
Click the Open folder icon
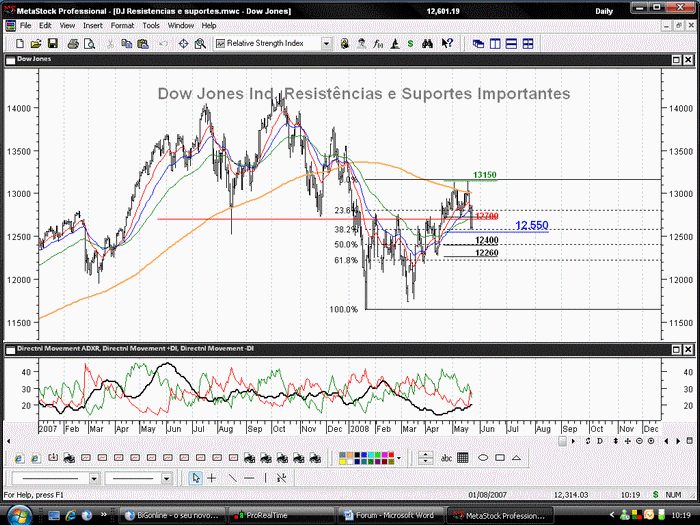pos(36,44)
